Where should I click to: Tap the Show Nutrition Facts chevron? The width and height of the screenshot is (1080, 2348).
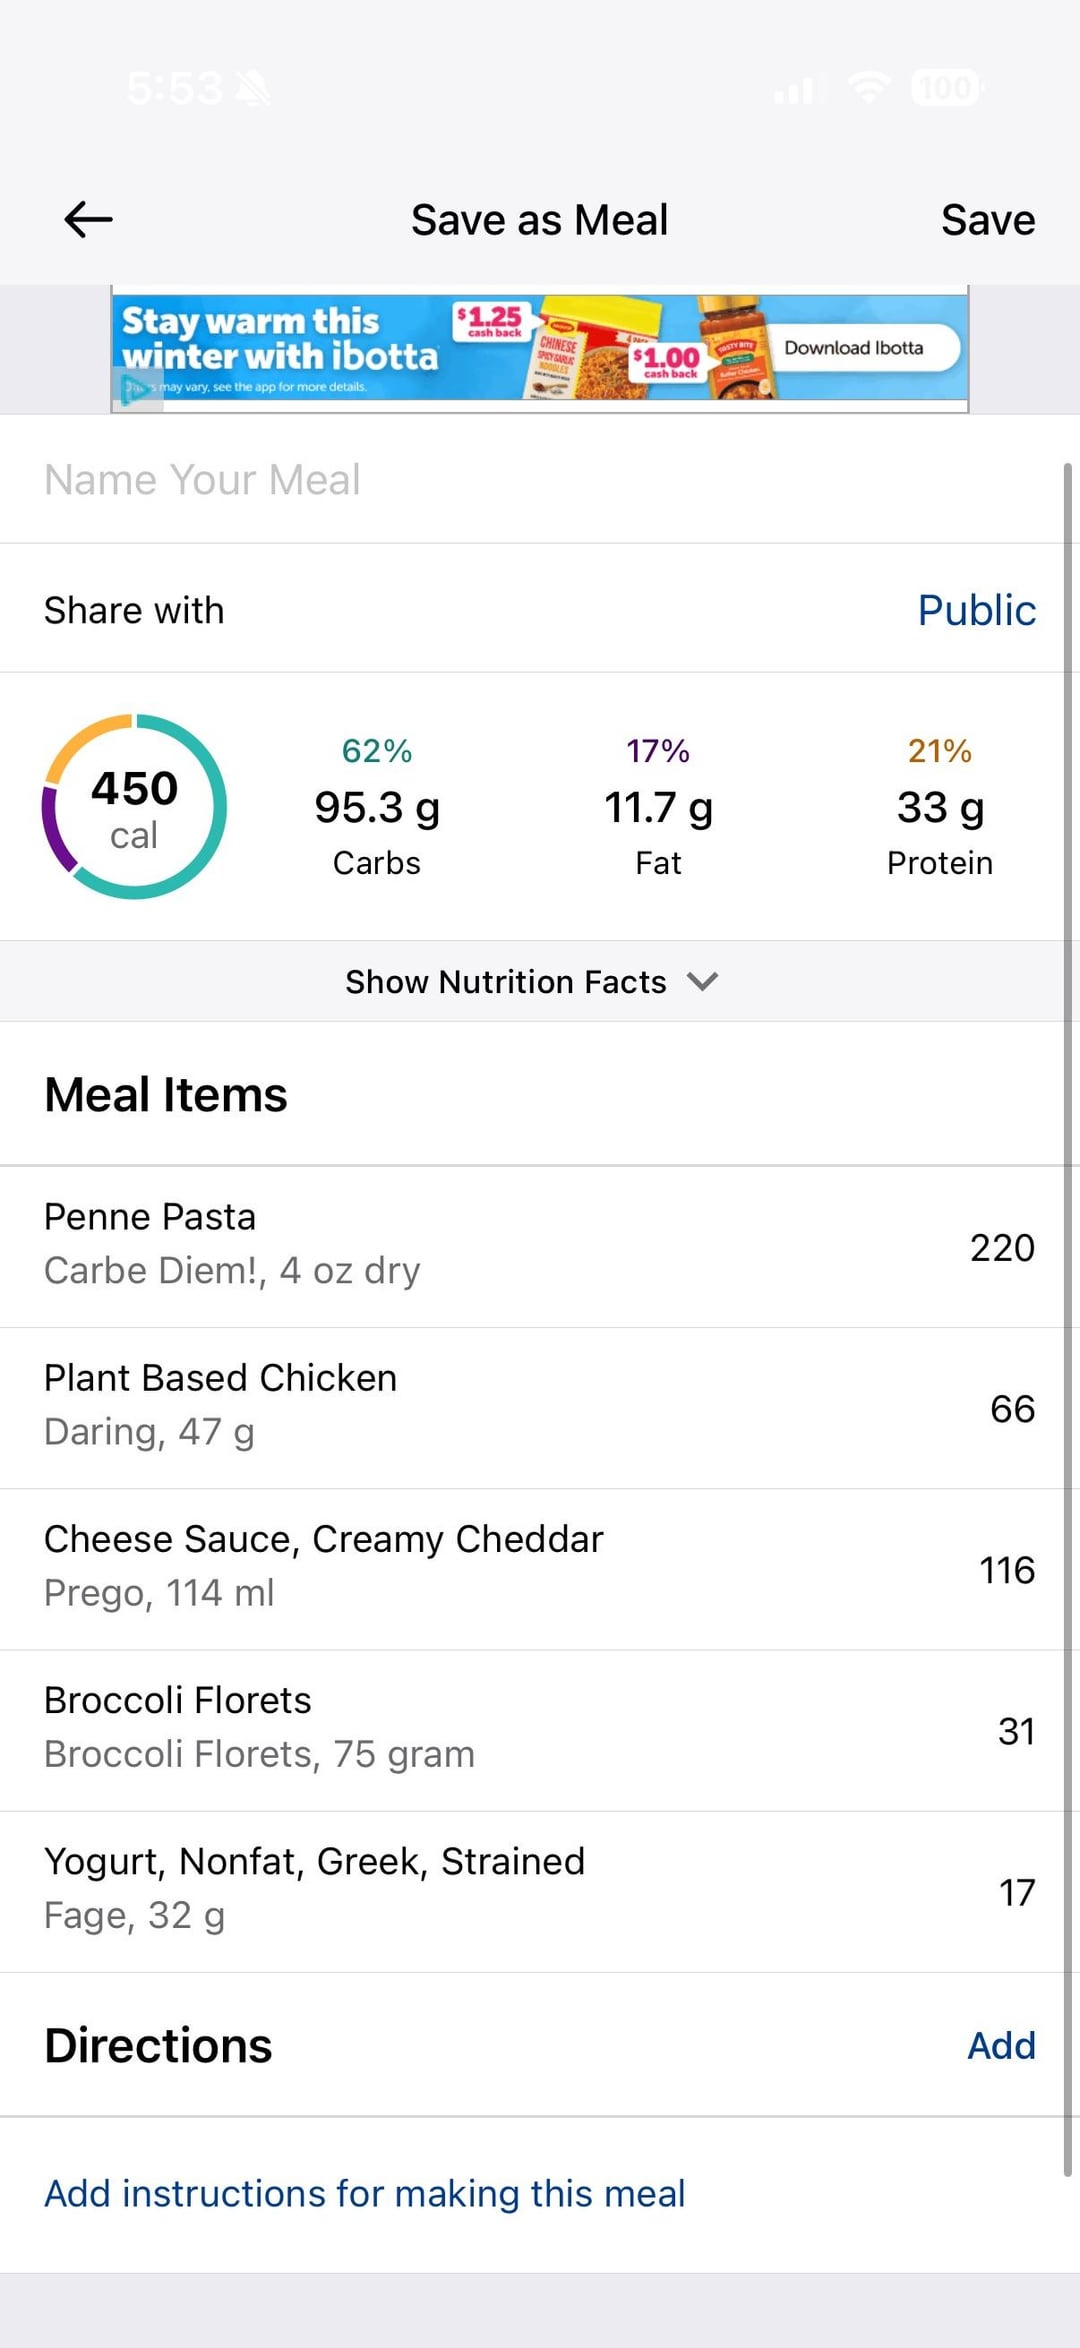pyautogui.click(x=703, y=981)
